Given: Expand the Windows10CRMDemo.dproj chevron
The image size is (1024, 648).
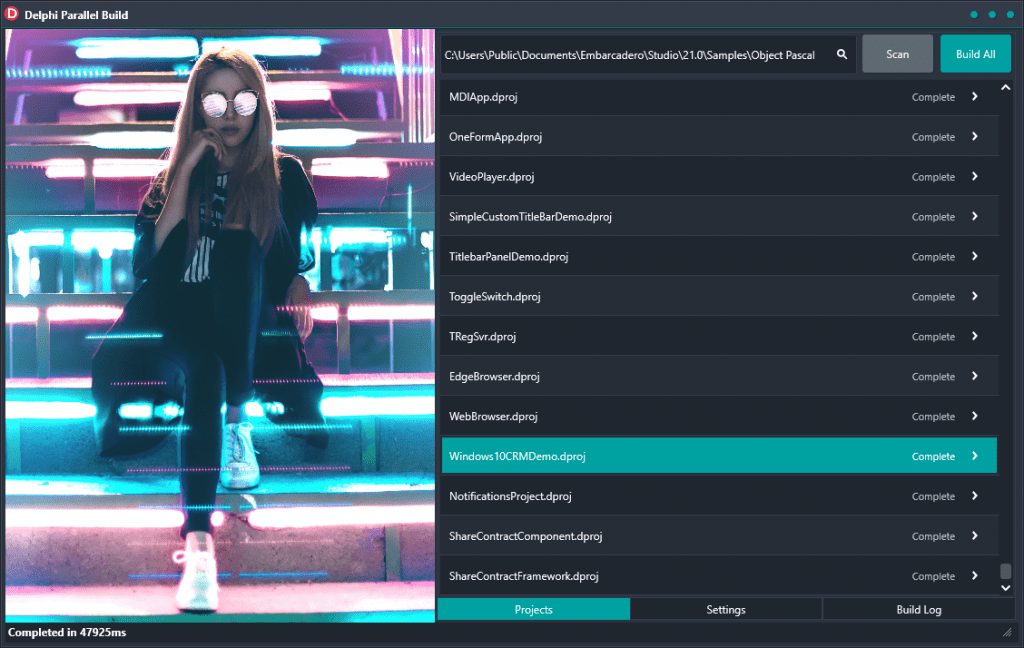Looking at the screenshot, I should point(974,456).
